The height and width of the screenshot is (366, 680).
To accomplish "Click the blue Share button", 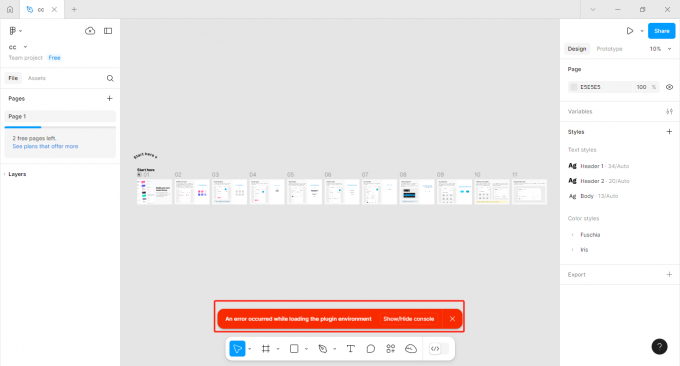I will click(661, 31).
